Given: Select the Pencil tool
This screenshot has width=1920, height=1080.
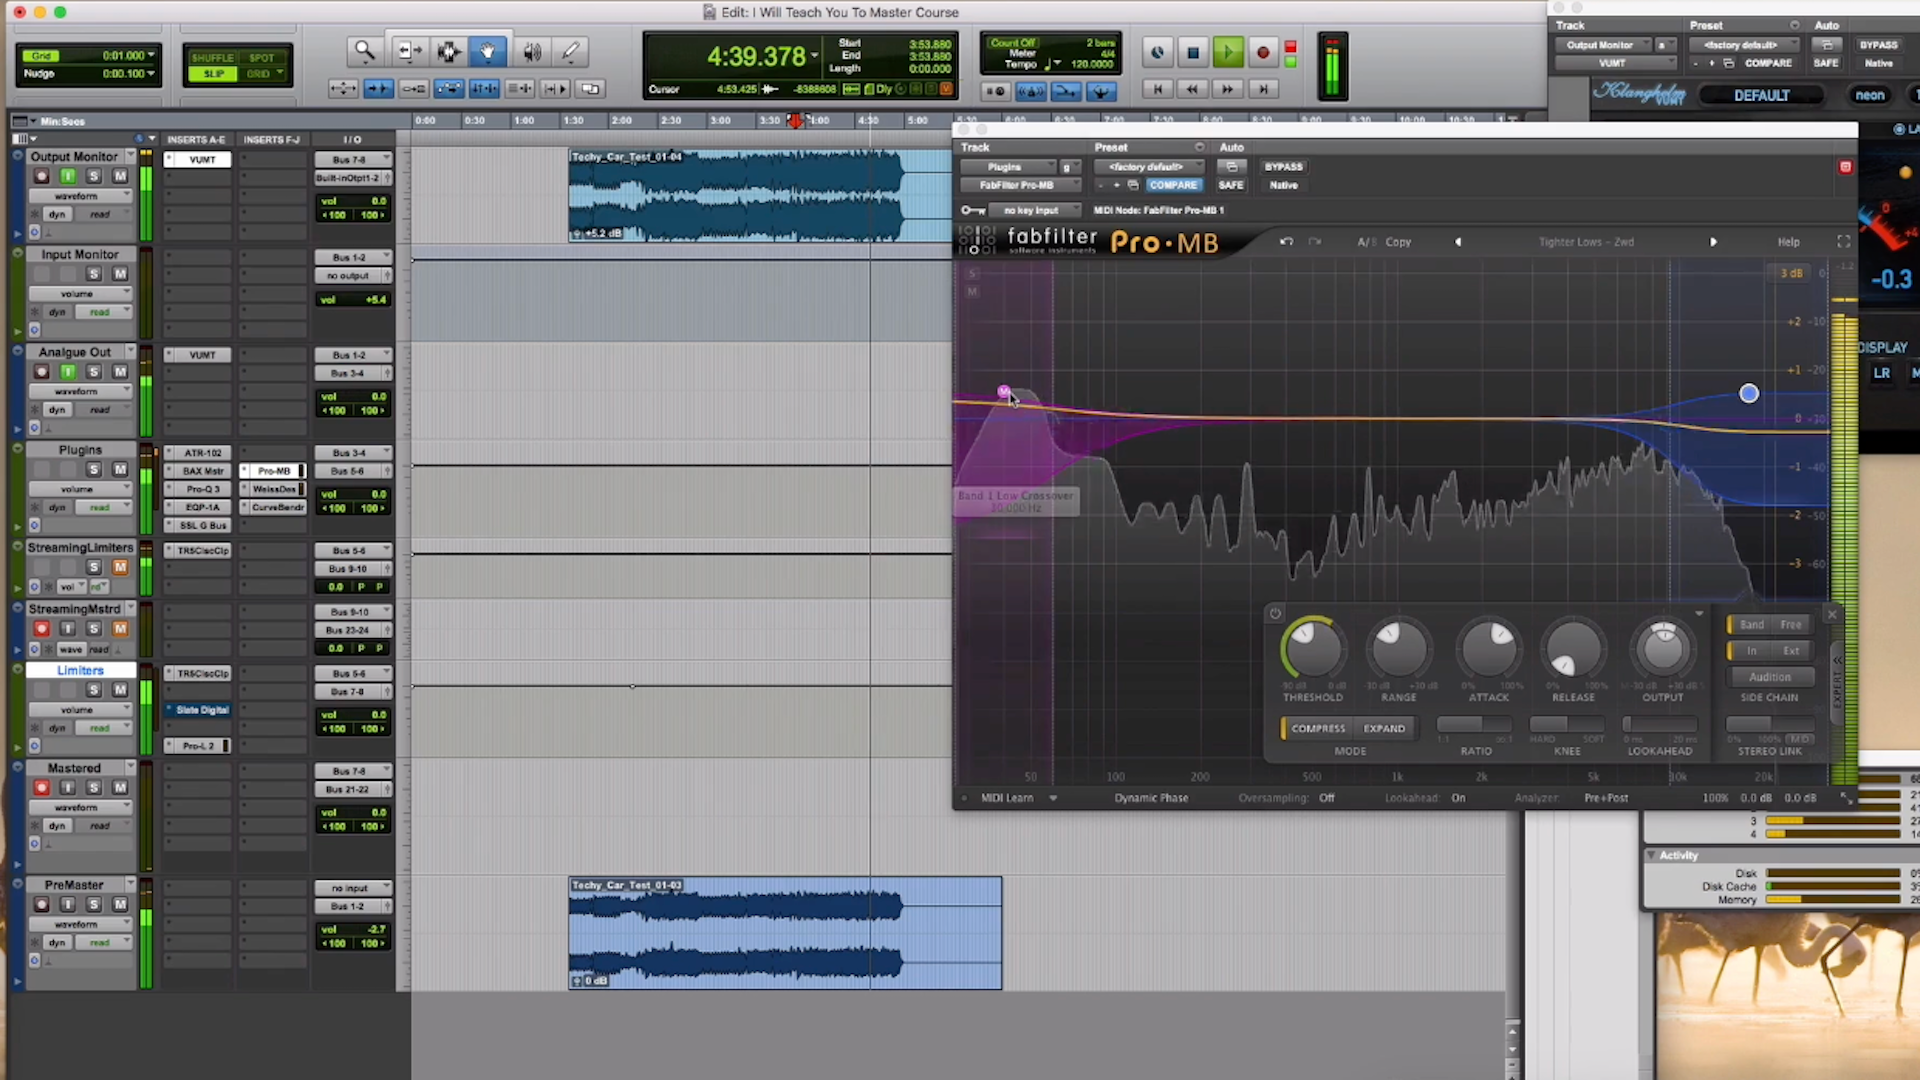Looking at the screenshot, I should [571, 51].
